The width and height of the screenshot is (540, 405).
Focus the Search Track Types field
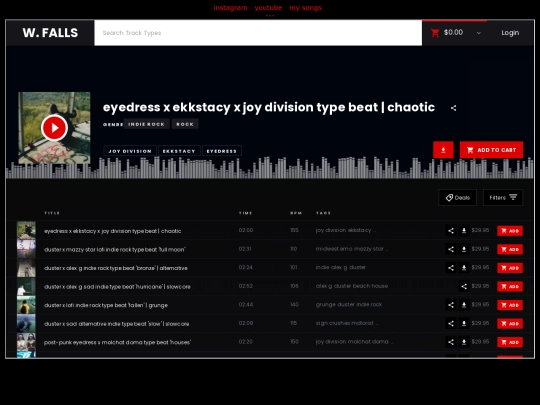click(258, 33)
